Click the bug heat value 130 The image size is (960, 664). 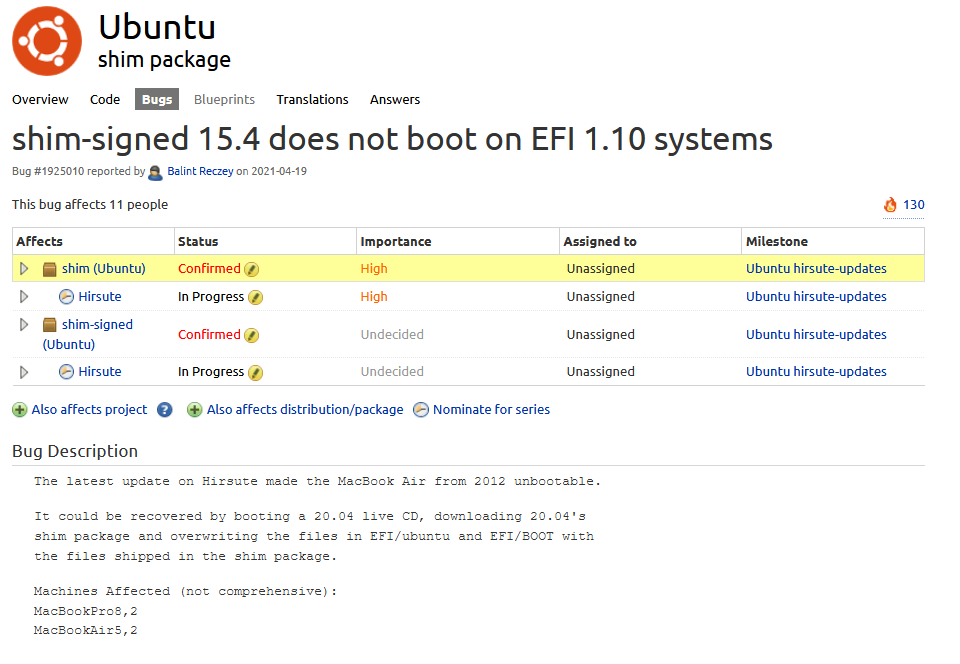pyautogui.click(x=913, y=205)
